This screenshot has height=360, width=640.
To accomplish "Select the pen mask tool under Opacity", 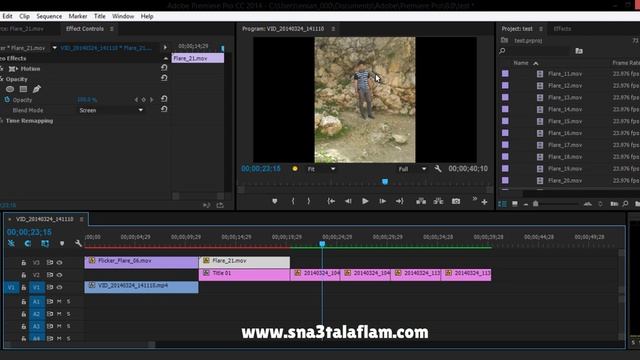I will pyautogui.click(x=37, y=89).
